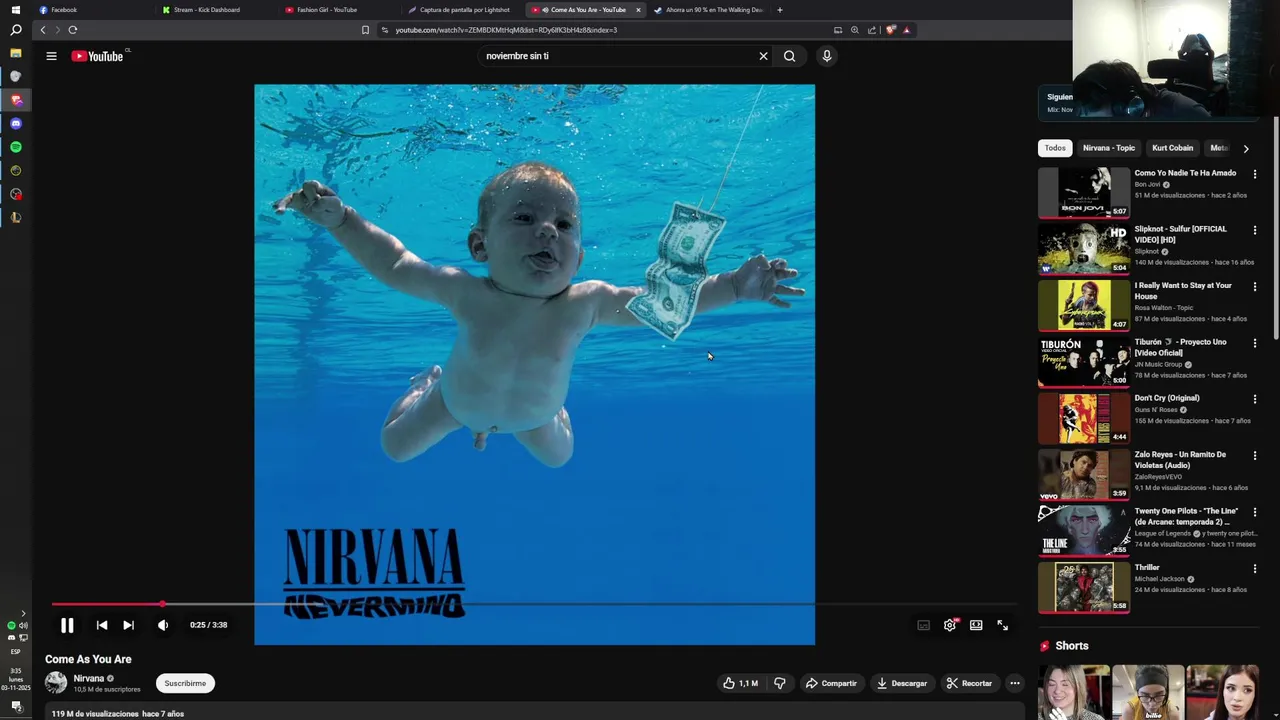Image resolution: width=1280 pixels, height=720 pixels.
Task: Open the player settings gear
Action: click(950, 625)
